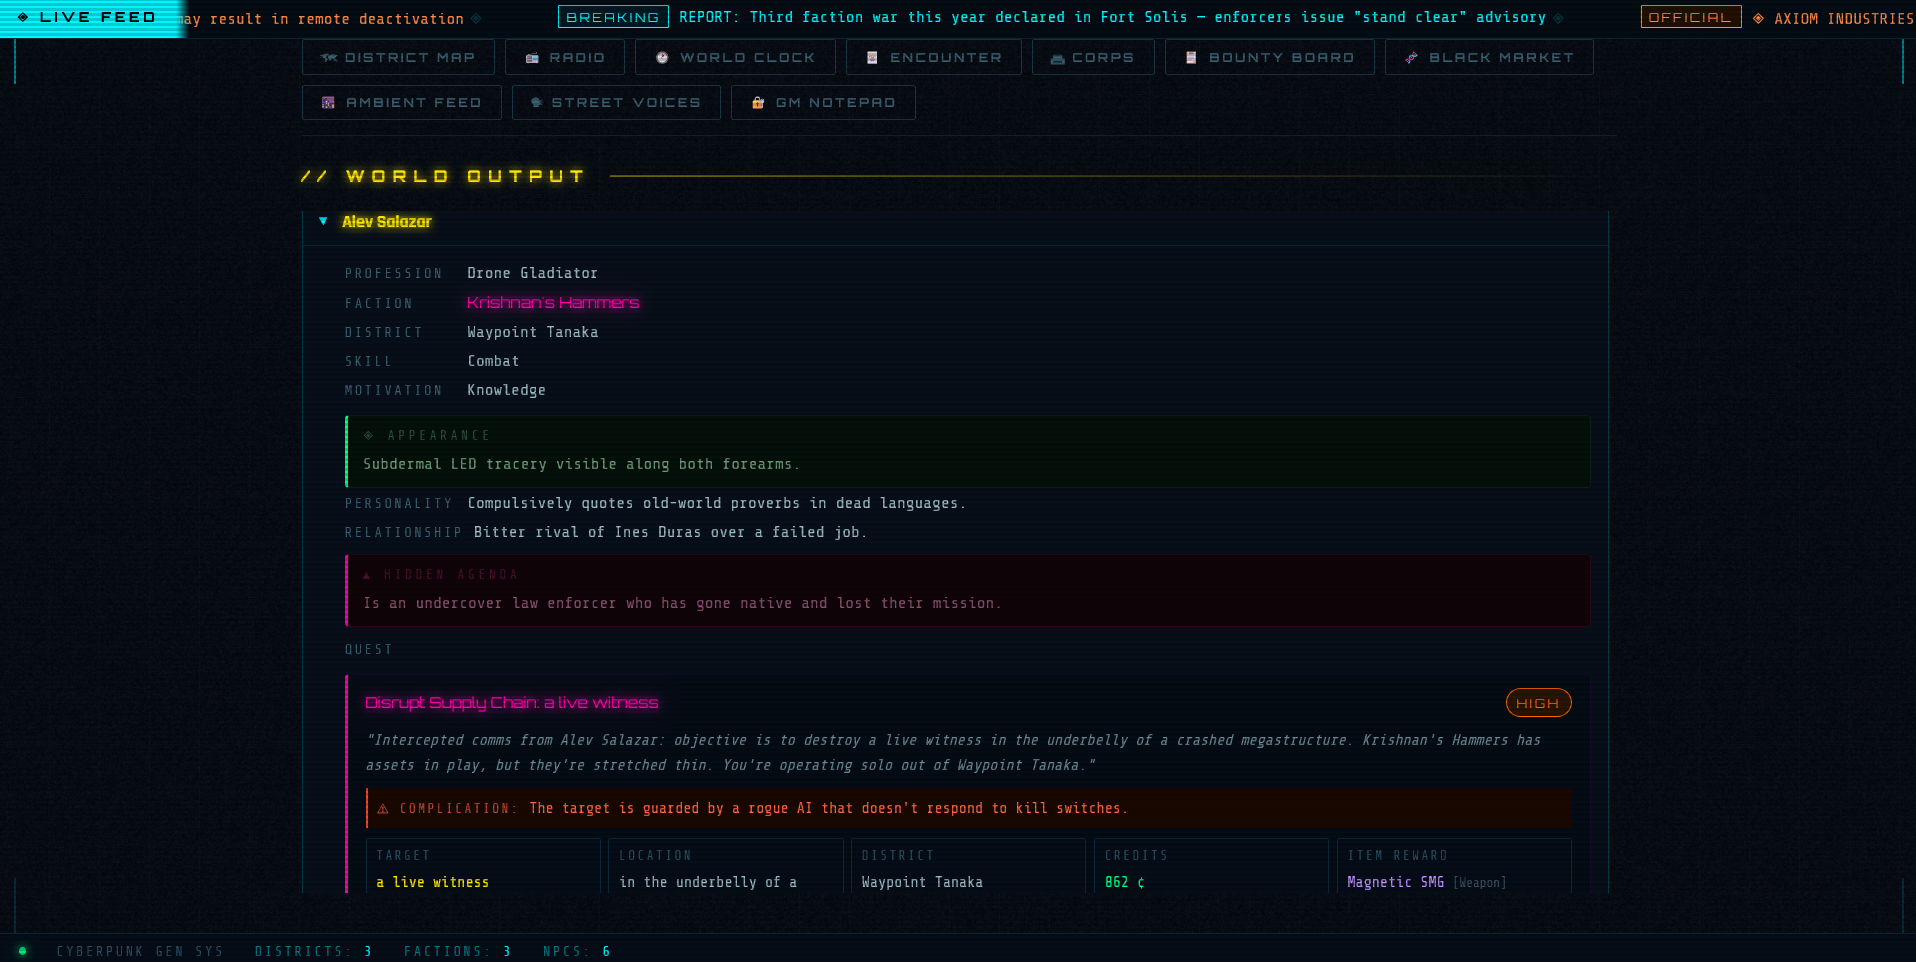The image size is (1916, 962).
Task: Collapse the Alev Salazar entry
Action: (x=323, y=221)
